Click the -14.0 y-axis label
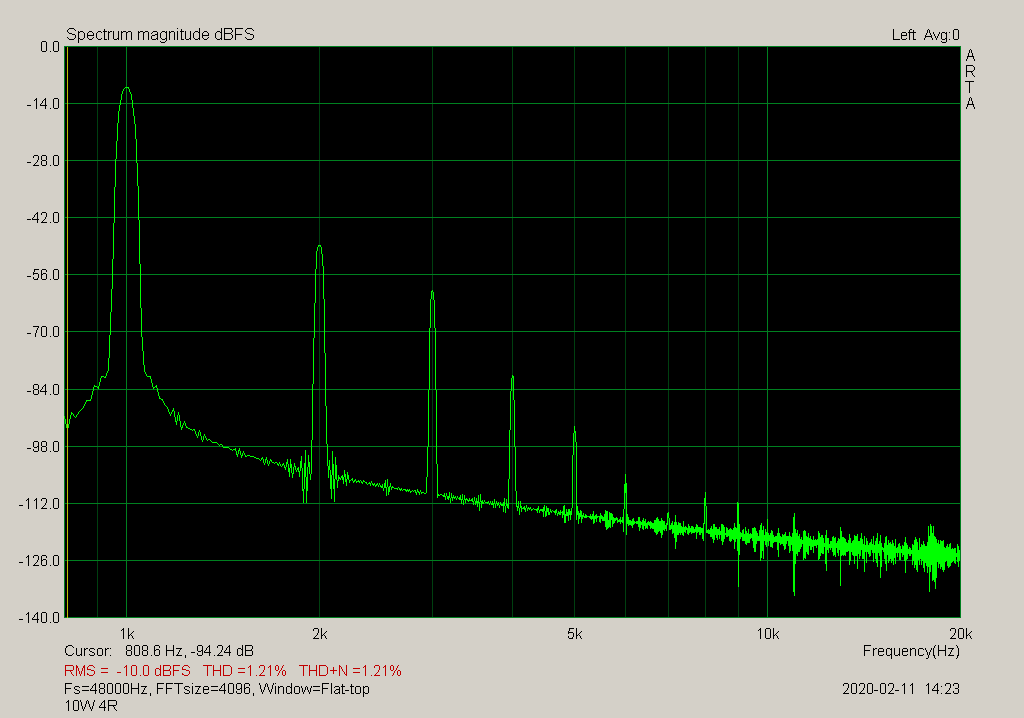 (x=43, y=104)
